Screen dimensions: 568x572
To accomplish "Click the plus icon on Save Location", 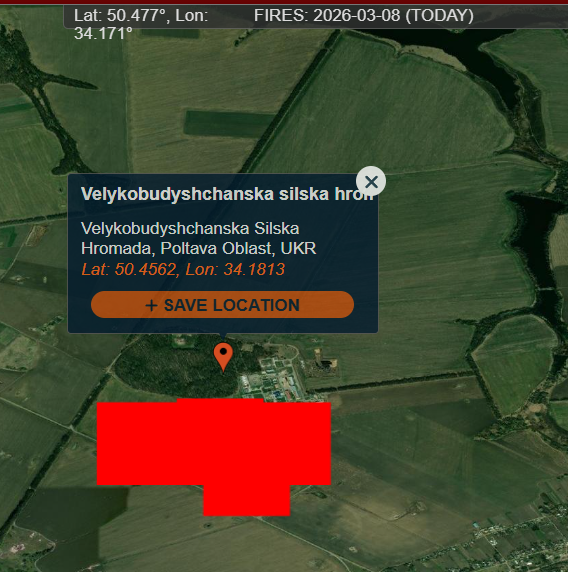I will coord(151,305).
